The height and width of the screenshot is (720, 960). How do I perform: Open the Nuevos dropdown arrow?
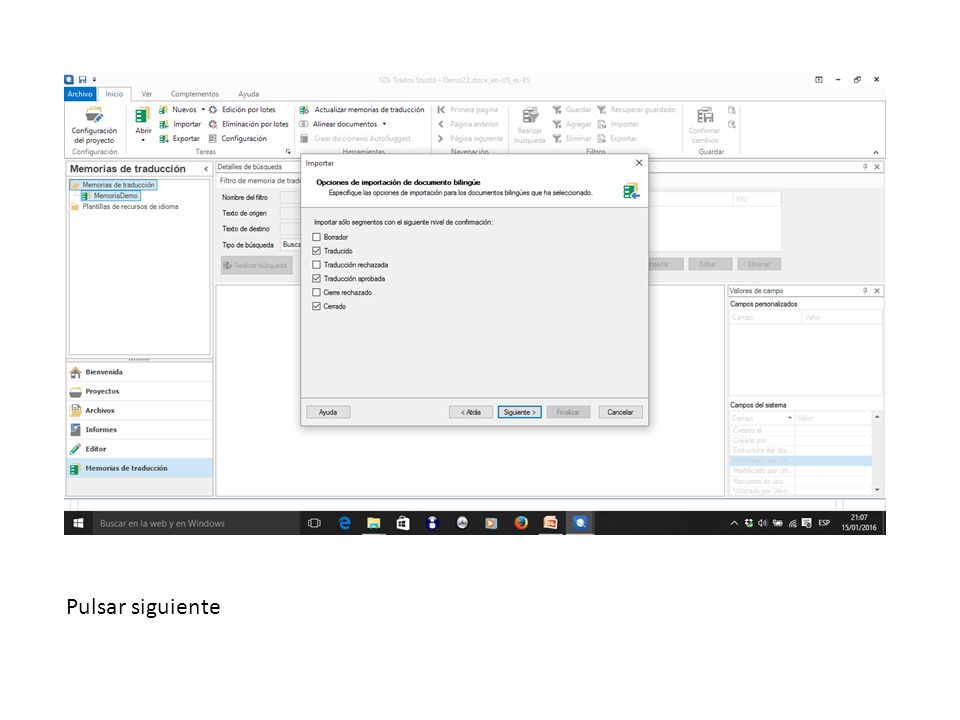pyautogui.click(x=203, y=110)
